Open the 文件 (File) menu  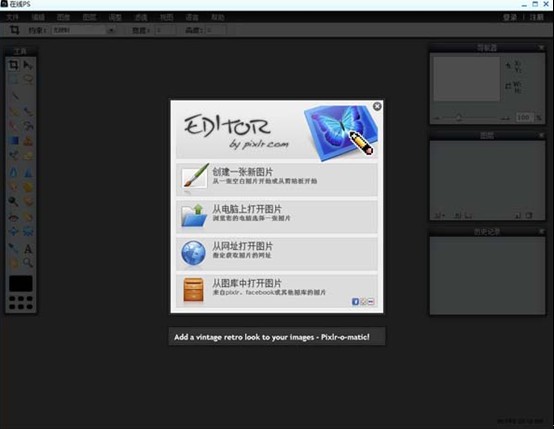(12, 17)
